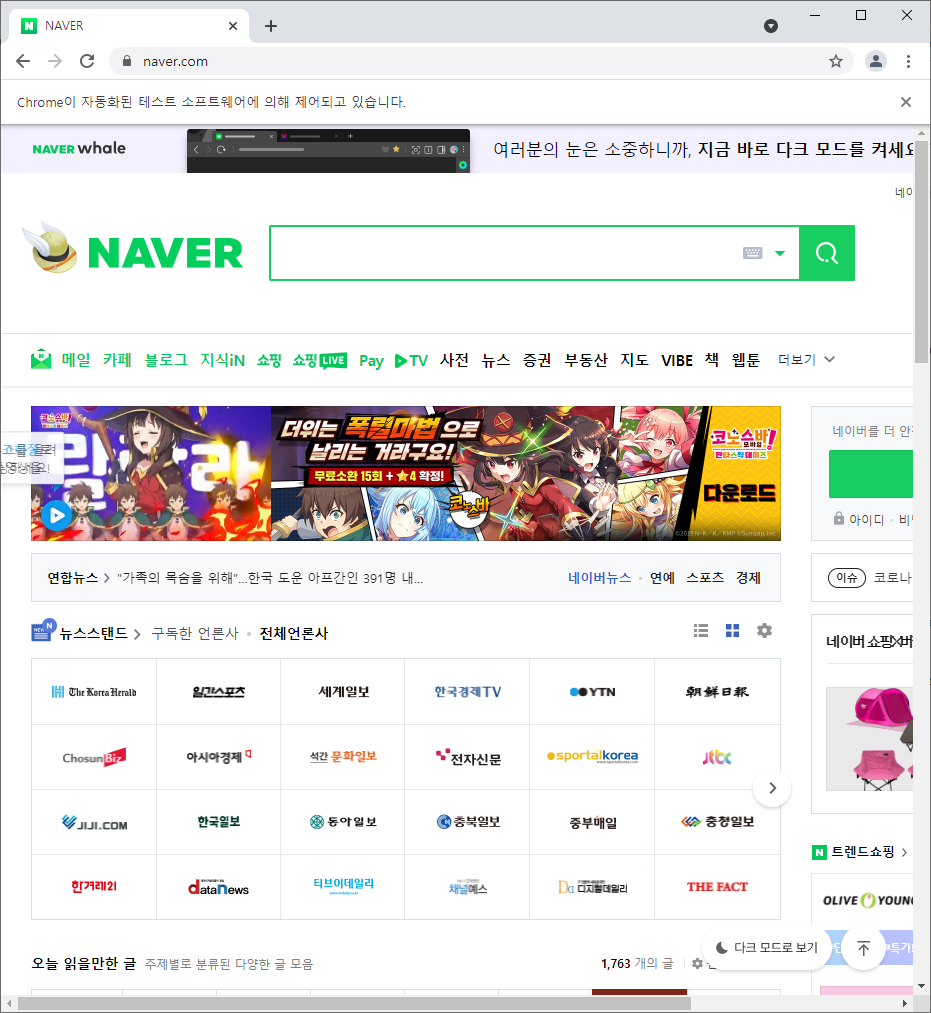Viewport: 931px width, 1013px height.
Task: Open the tab search dropdown in title bar
Action: [771, 26]
